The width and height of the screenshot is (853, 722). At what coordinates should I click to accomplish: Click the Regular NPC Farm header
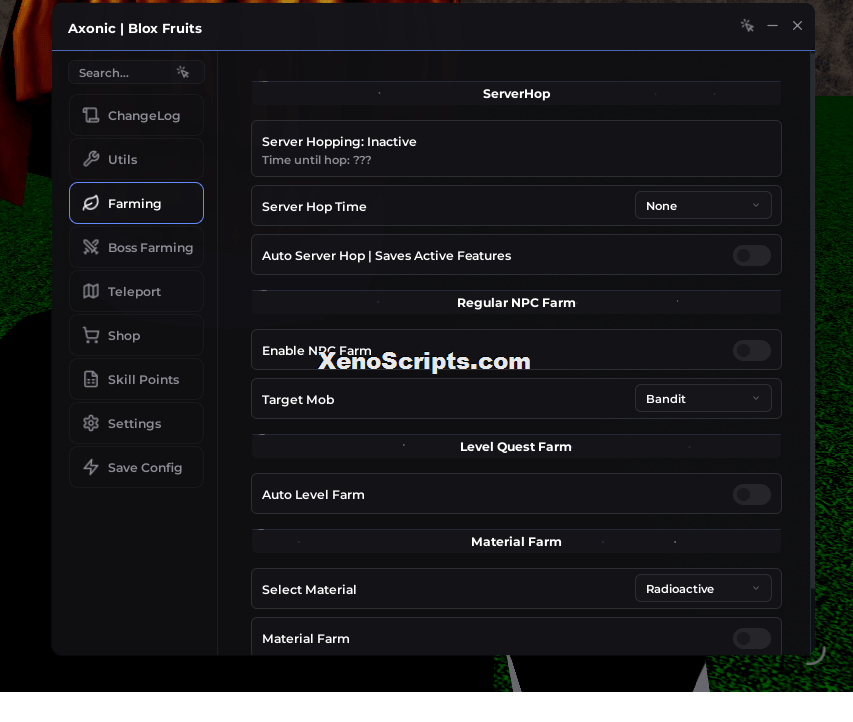click(x=516, y=303)
